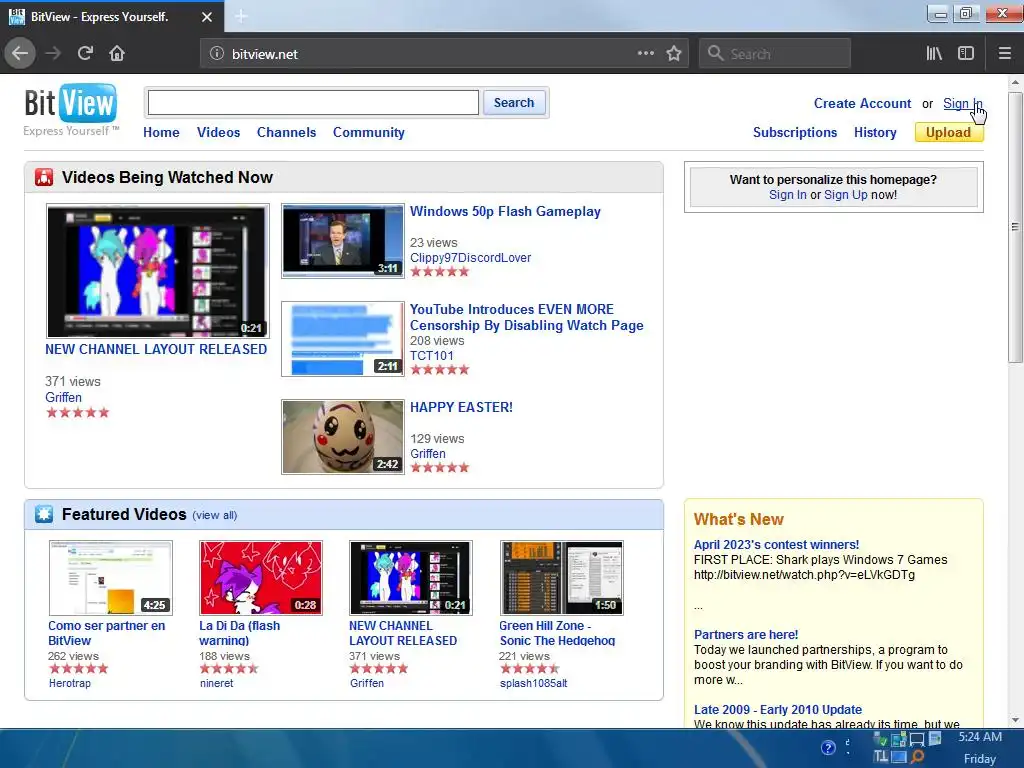Open the Channels navigation tab
This screenshot has width=1024, height=768.
pyautogui.click(x=286, y=132)
